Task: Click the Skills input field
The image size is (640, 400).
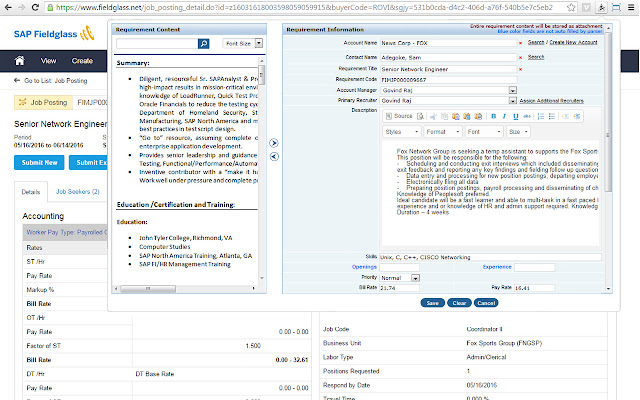Action: [x=491, y=257]
